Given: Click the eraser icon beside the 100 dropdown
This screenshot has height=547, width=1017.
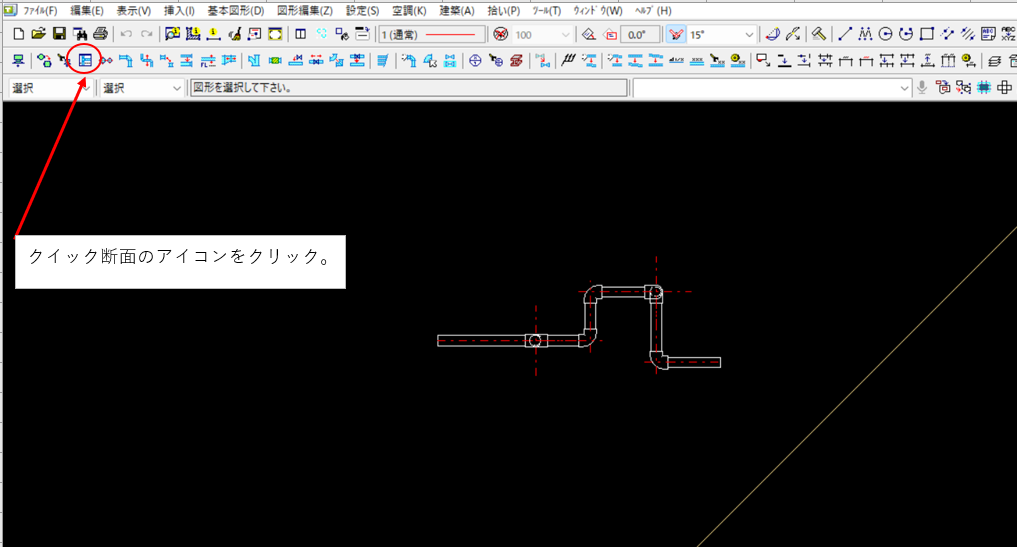Looking at the screenshot, I should tap(589, 34).
